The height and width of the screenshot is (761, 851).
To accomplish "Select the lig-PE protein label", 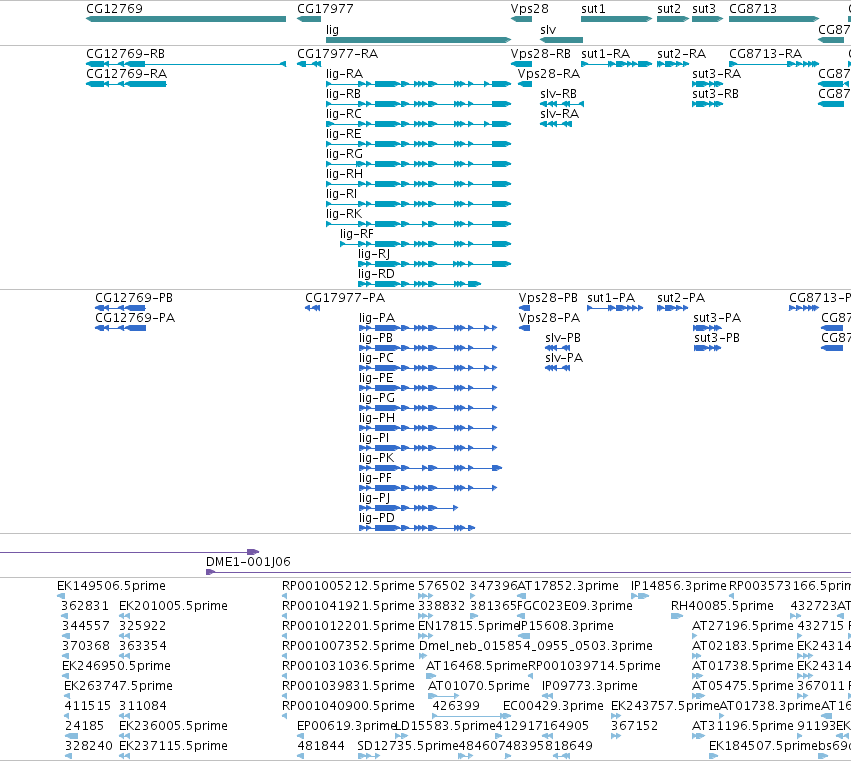I will (x=376, y=378).
